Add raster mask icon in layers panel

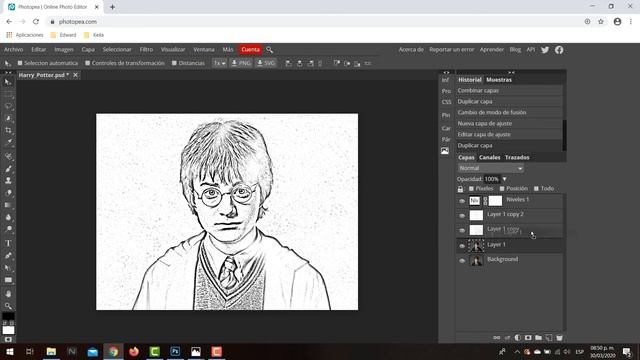coord(528,338)
